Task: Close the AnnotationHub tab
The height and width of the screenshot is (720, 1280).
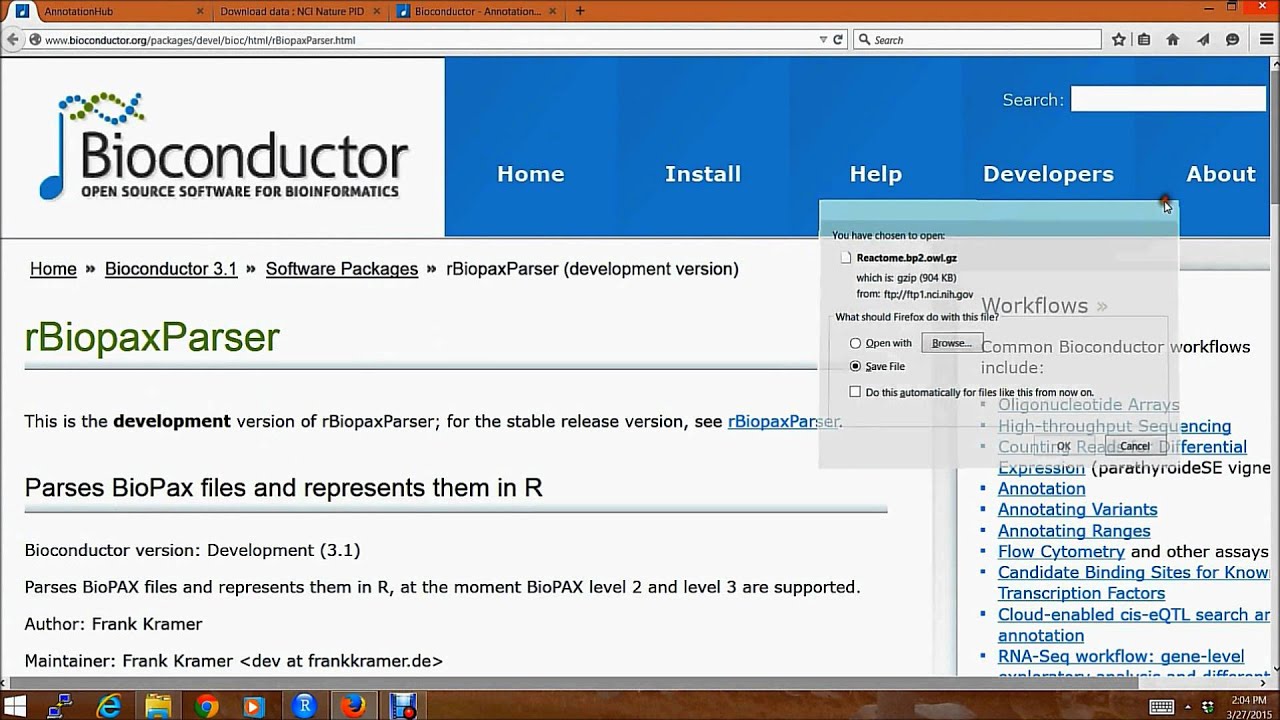Action: pyautogui.click(x=200, y=11)
